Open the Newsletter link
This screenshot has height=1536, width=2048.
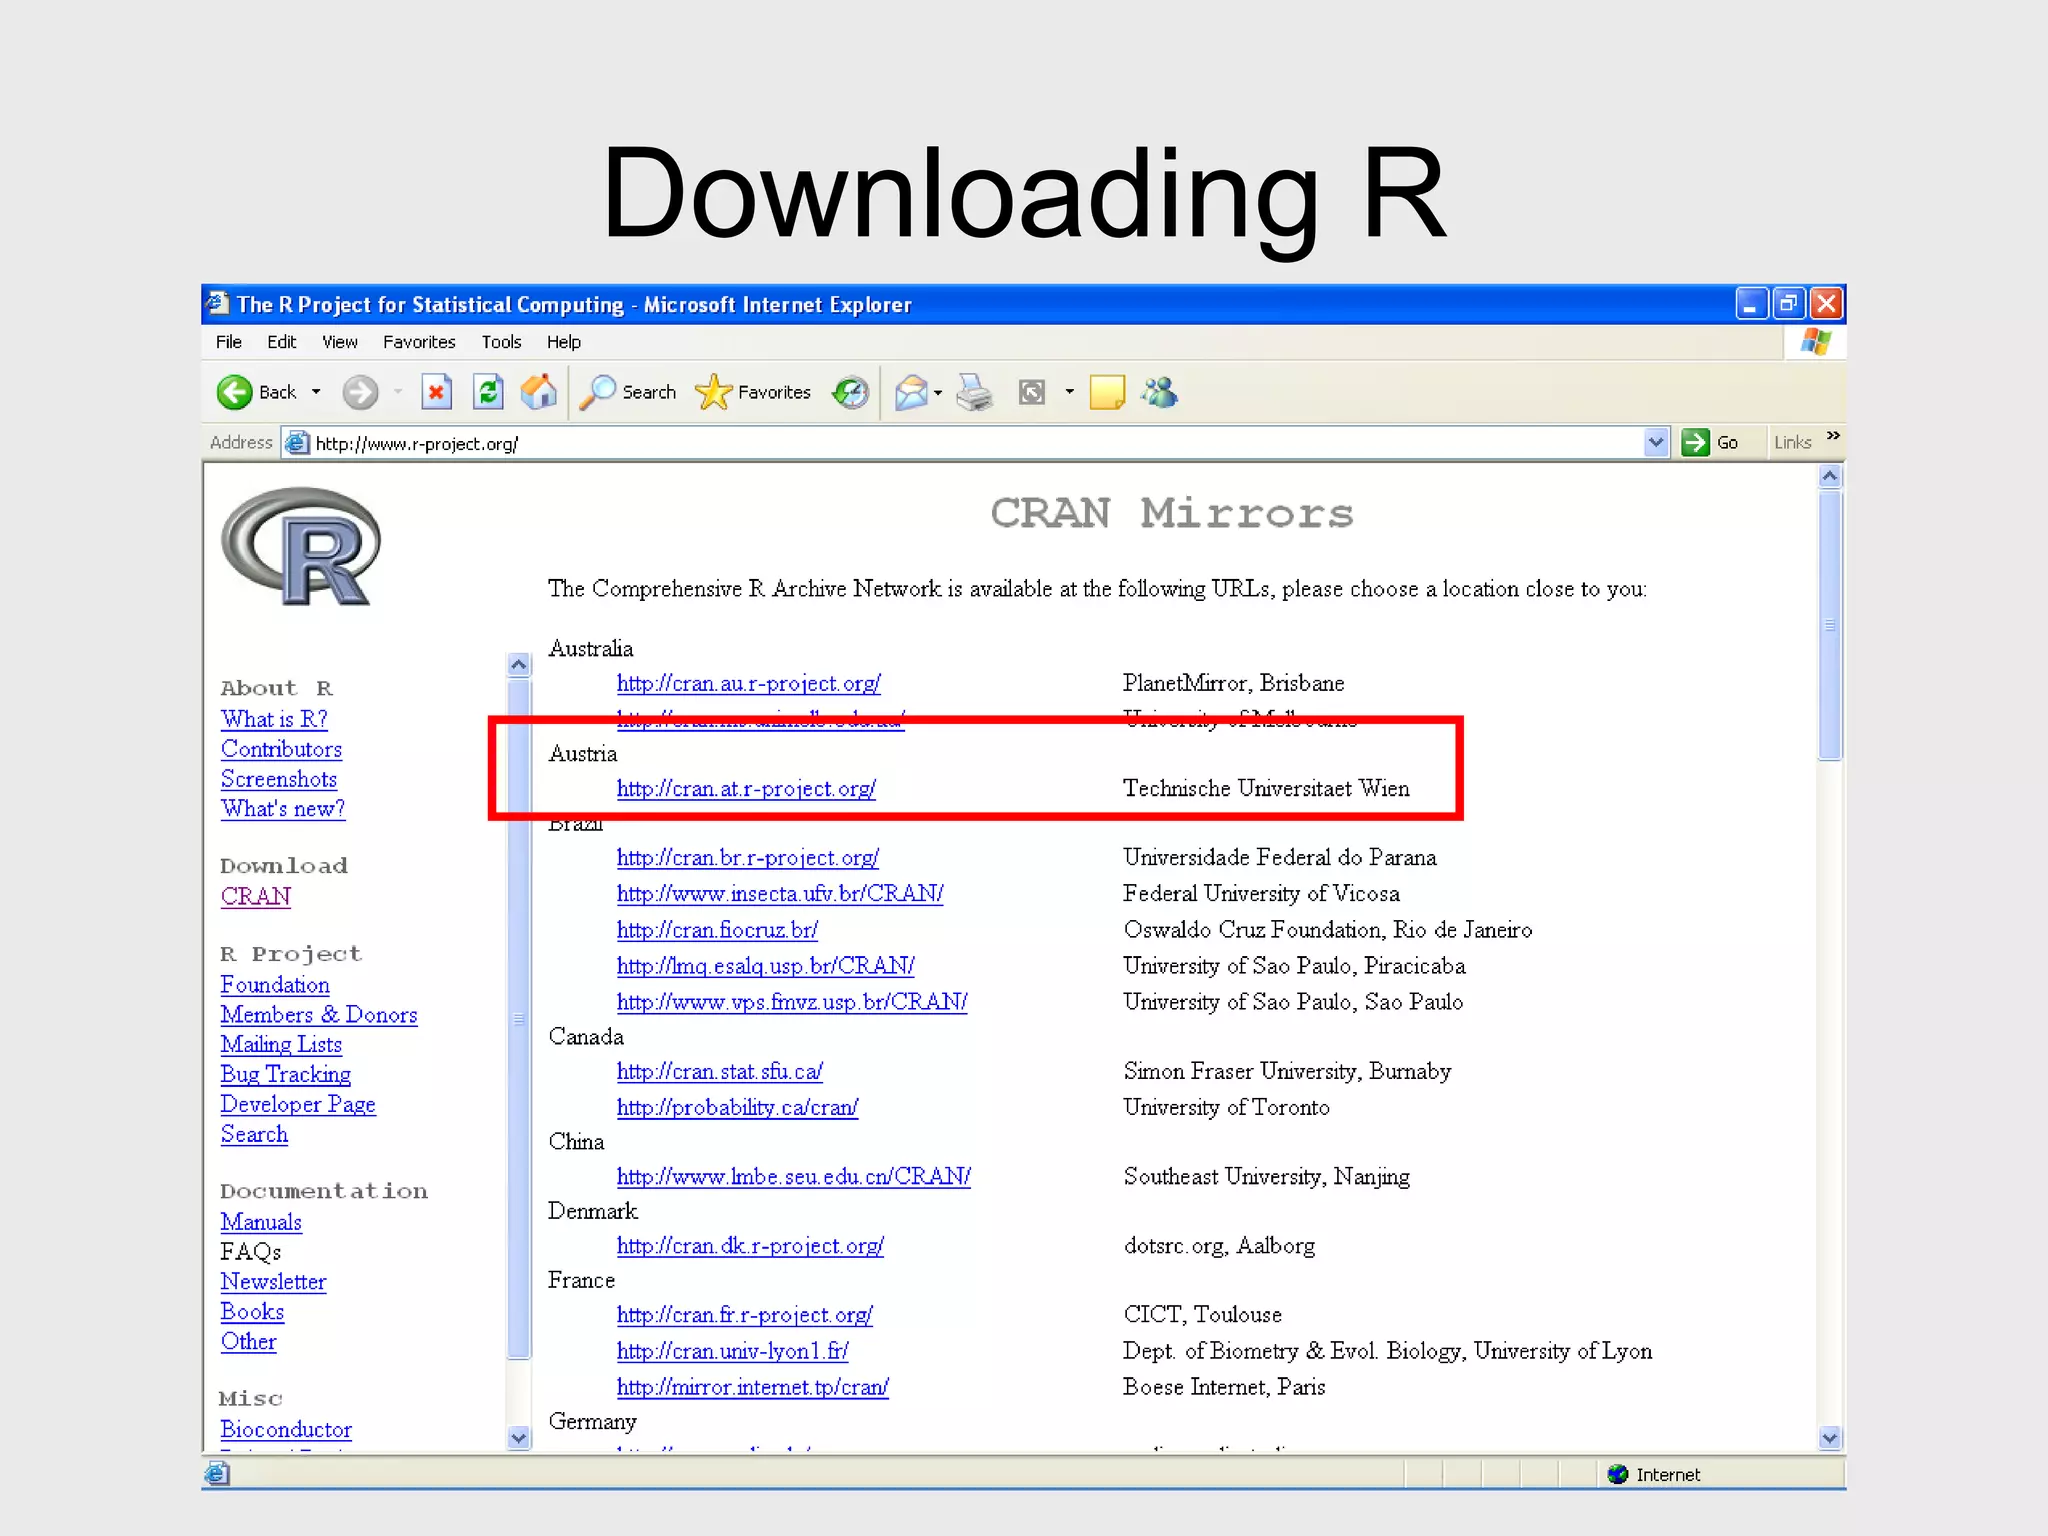(273, 1282)
